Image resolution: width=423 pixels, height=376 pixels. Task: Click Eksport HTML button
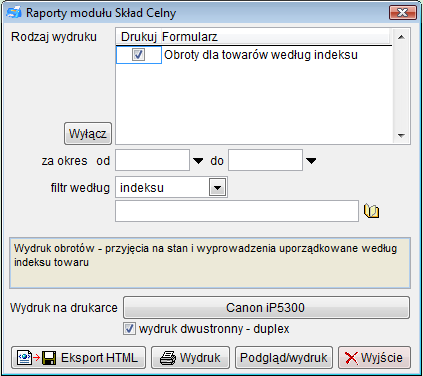78,358
